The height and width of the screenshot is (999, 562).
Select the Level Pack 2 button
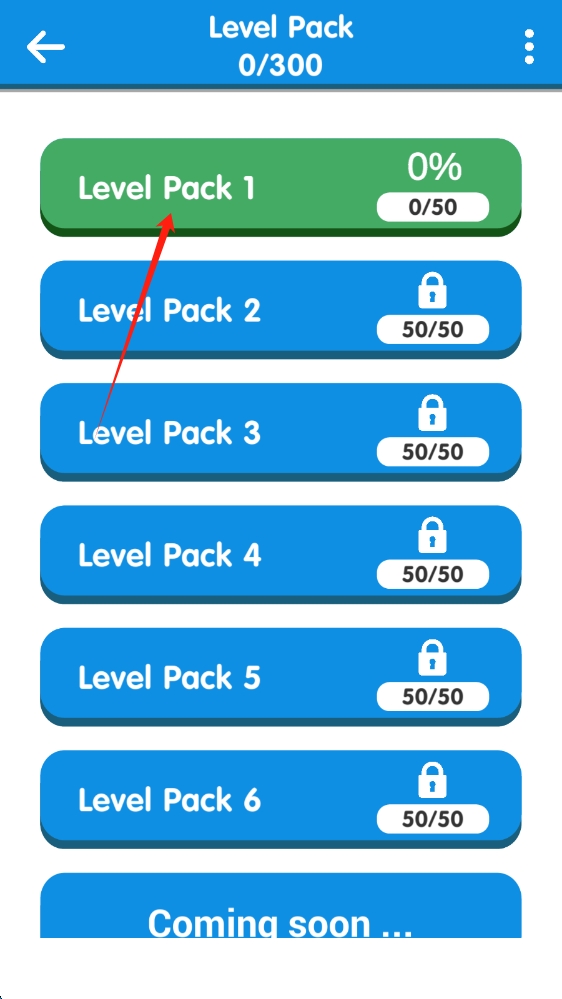[x=281, y=310]
